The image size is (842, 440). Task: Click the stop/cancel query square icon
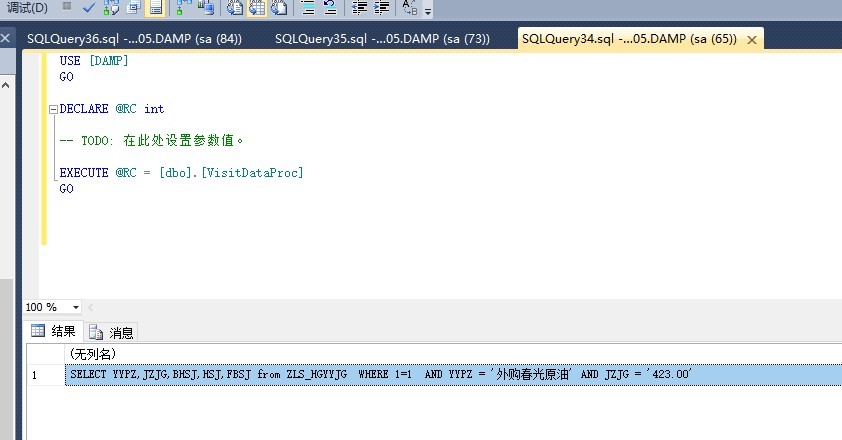(67, 6)
